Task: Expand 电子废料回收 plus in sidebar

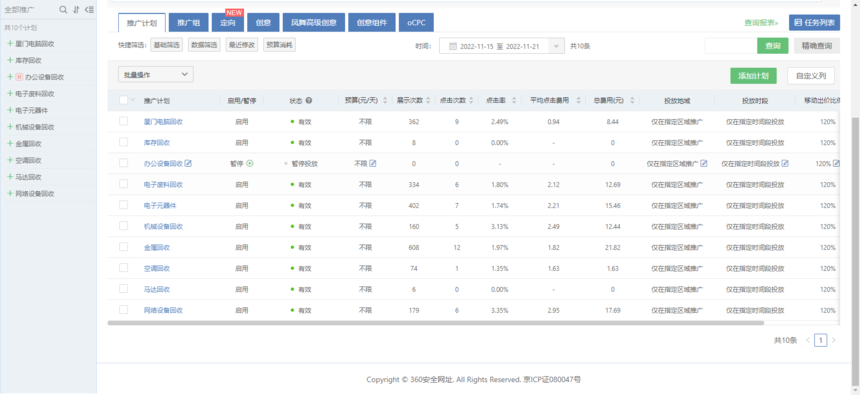Action: click(10, 94)
